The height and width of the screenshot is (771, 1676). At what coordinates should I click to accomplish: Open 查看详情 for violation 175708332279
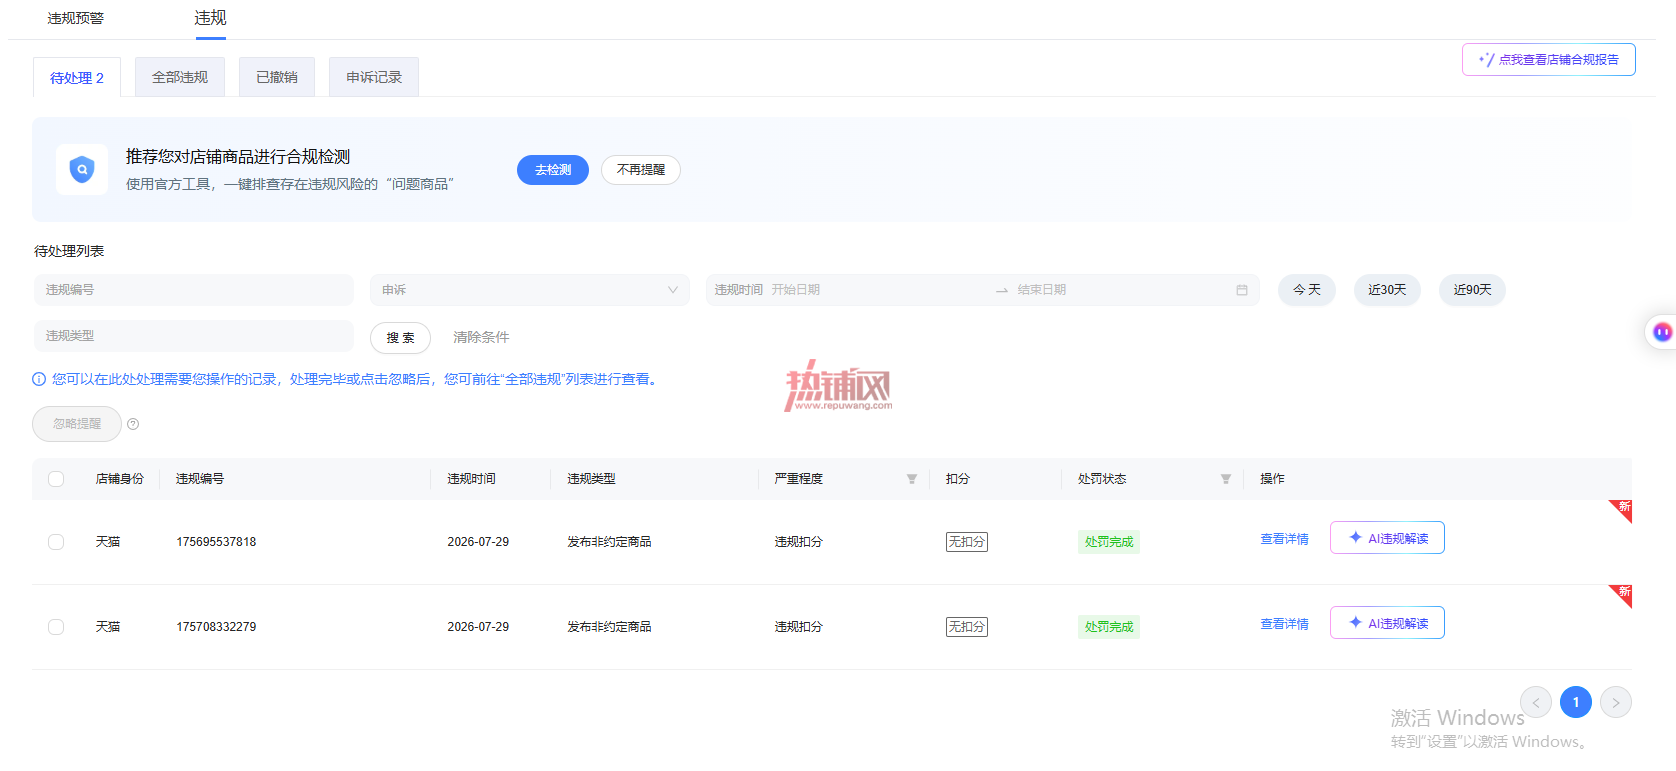pyautogui.click(x=1284, y=624)
